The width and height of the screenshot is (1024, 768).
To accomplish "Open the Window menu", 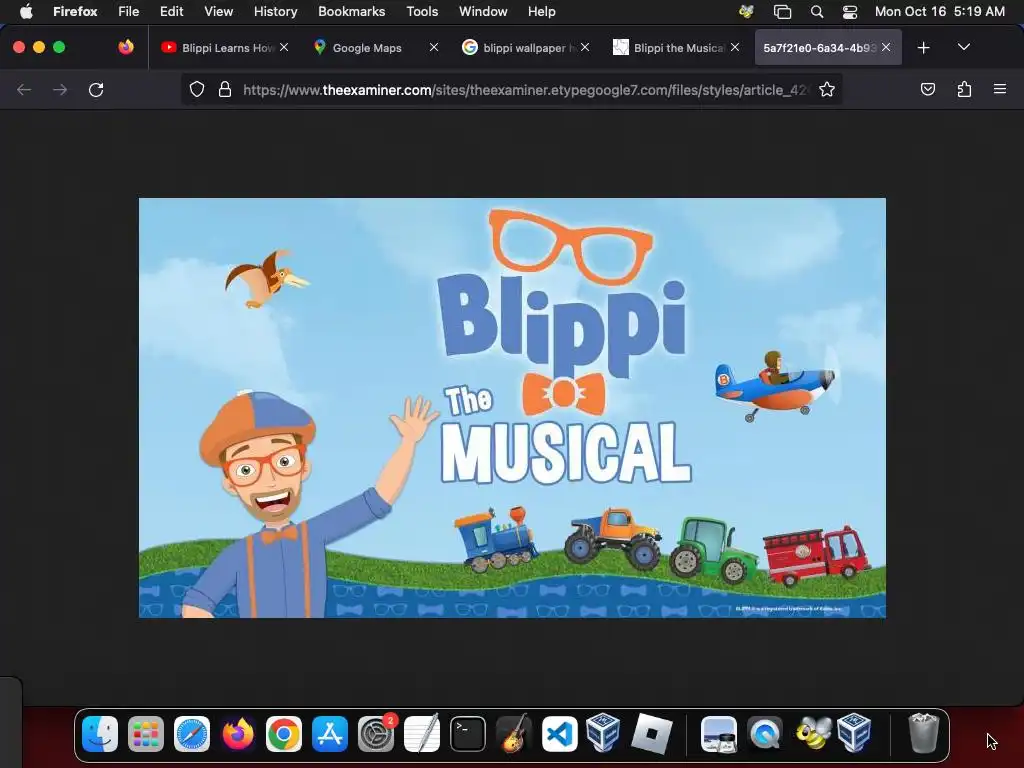I will (x=483, y=11).
